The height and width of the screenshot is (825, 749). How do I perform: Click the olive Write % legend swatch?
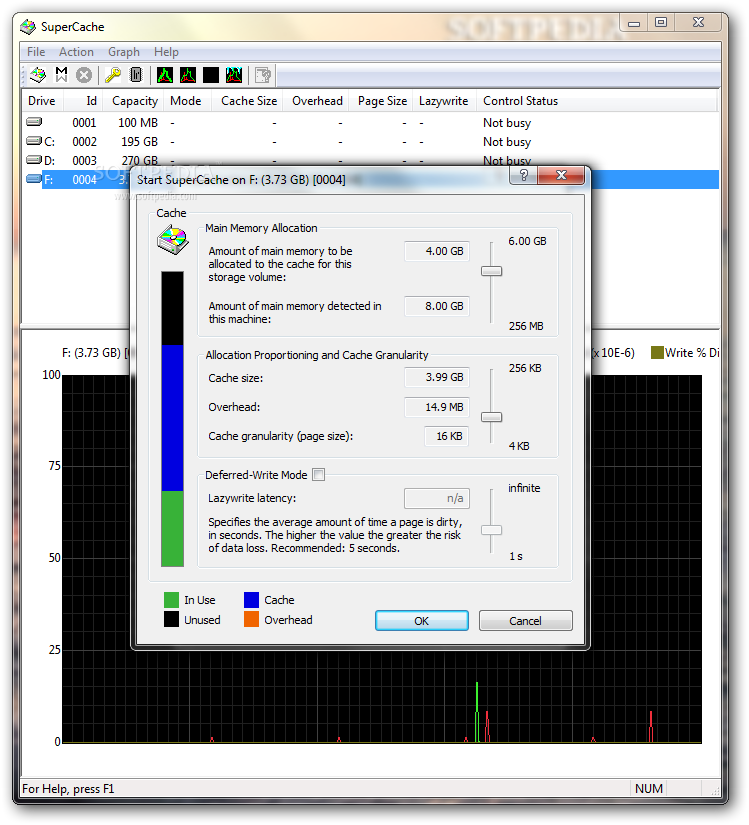pyautogui.click(x=657, y=353)
